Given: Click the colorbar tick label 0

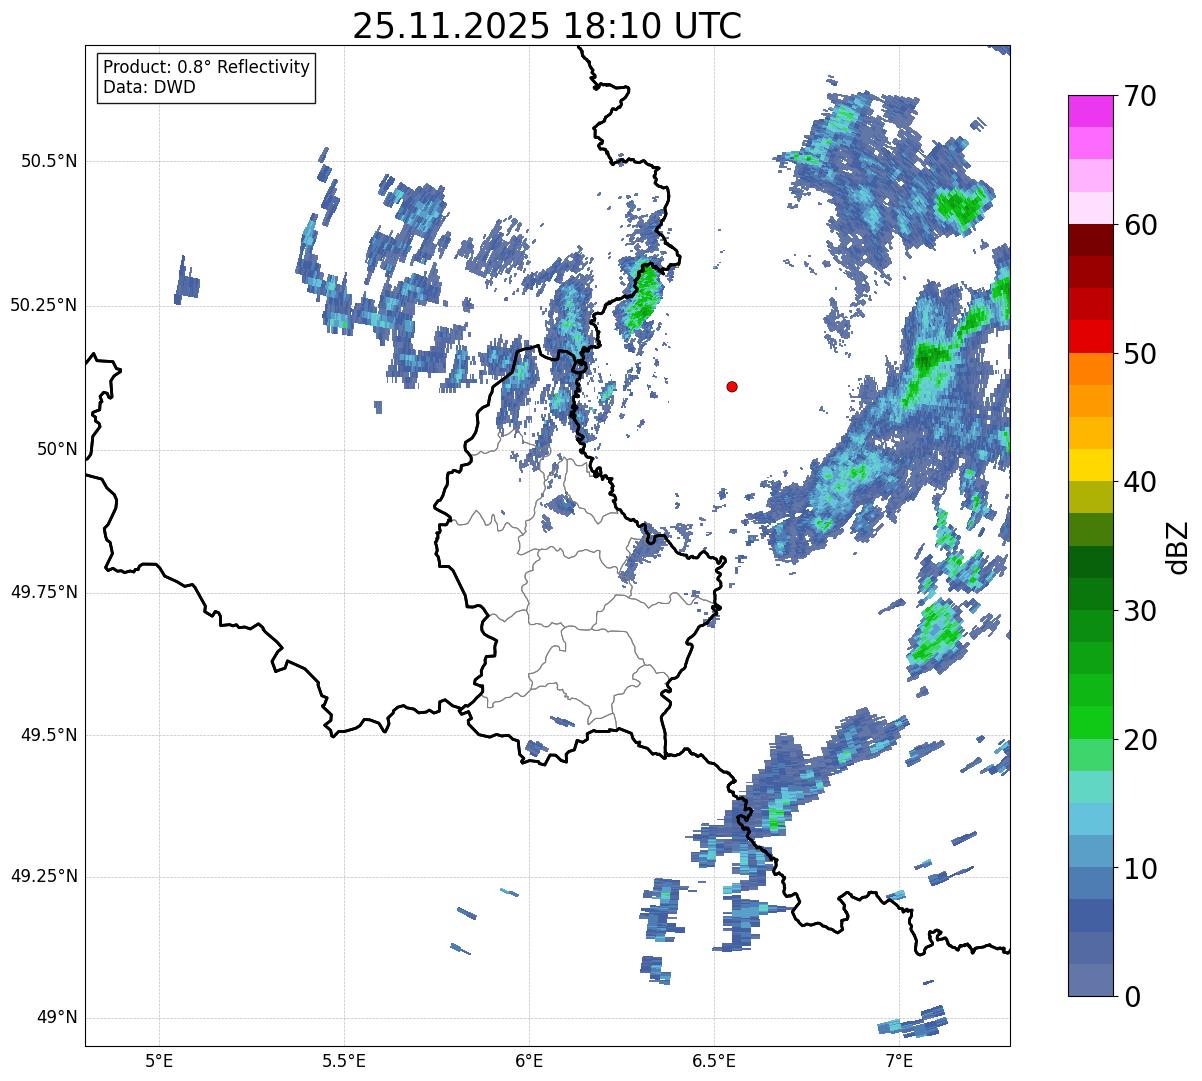Looking at the screenshot, I should pos(1131,997).
